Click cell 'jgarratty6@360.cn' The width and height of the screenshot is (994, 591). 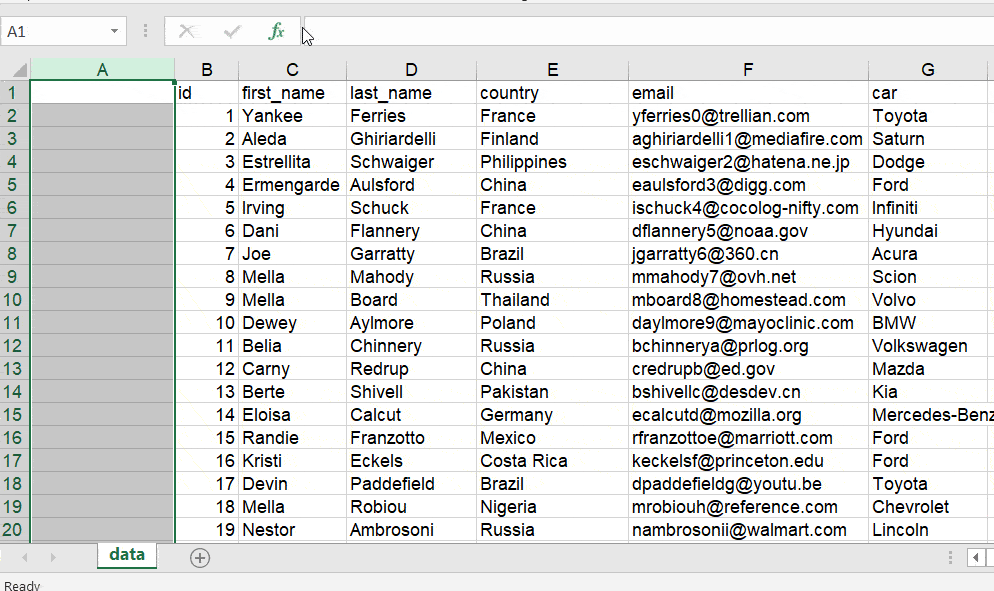point(748,254)
